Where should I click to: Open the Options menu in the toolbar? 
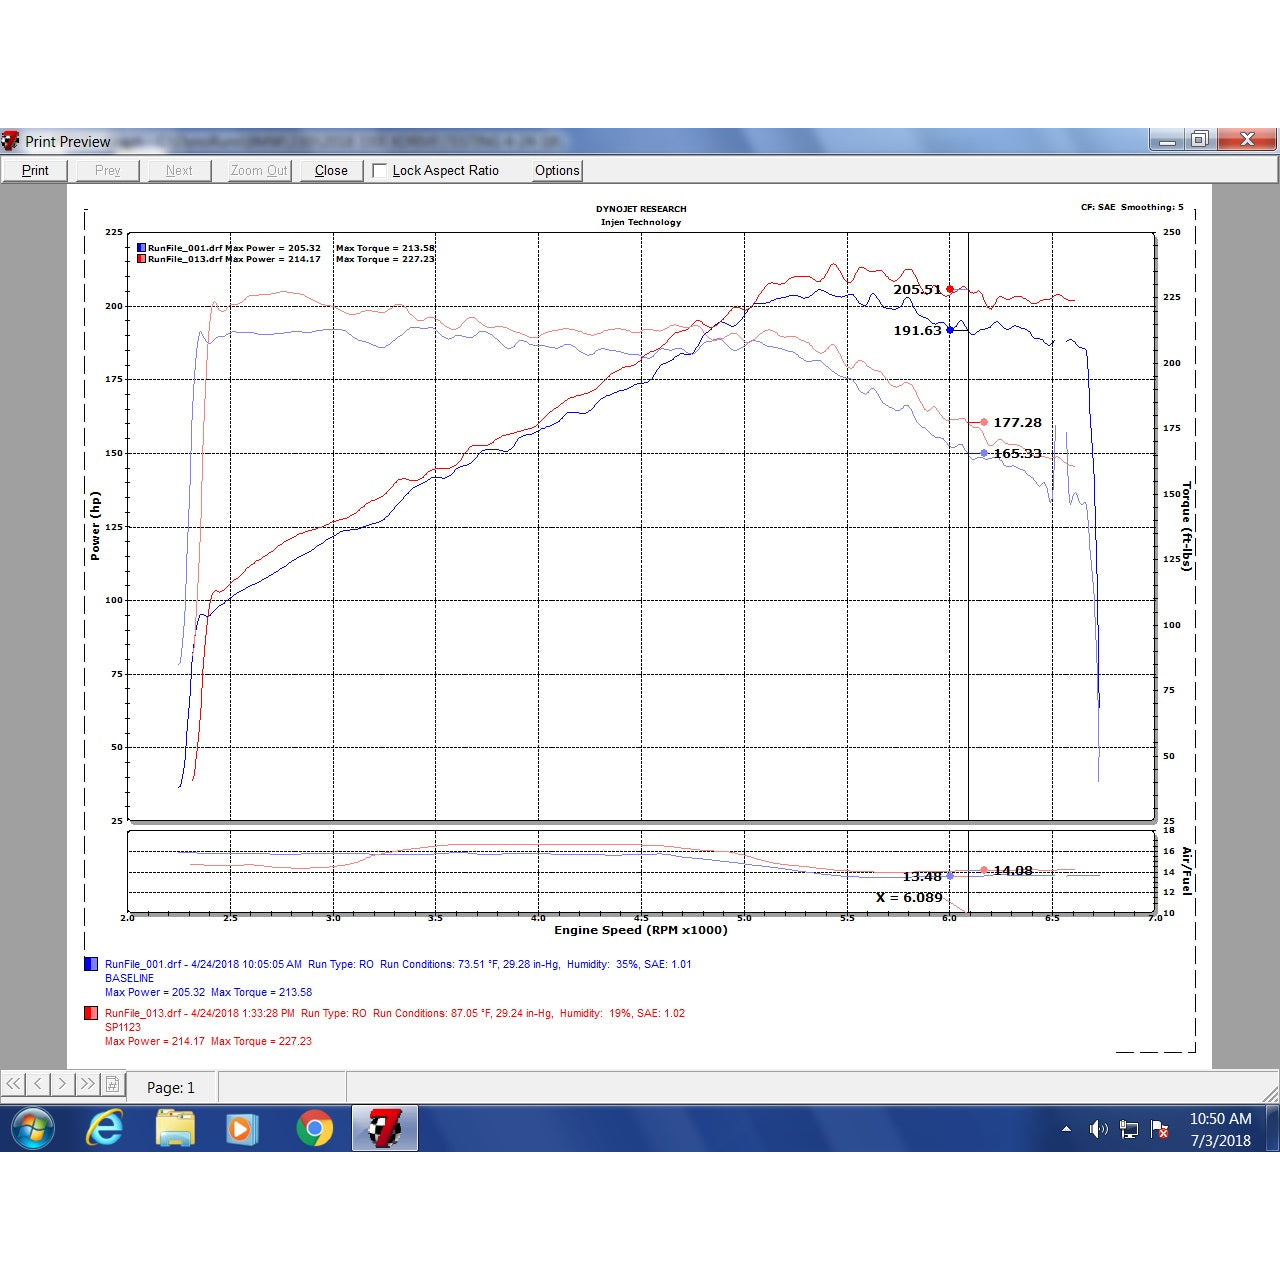[x=557, y=171]
